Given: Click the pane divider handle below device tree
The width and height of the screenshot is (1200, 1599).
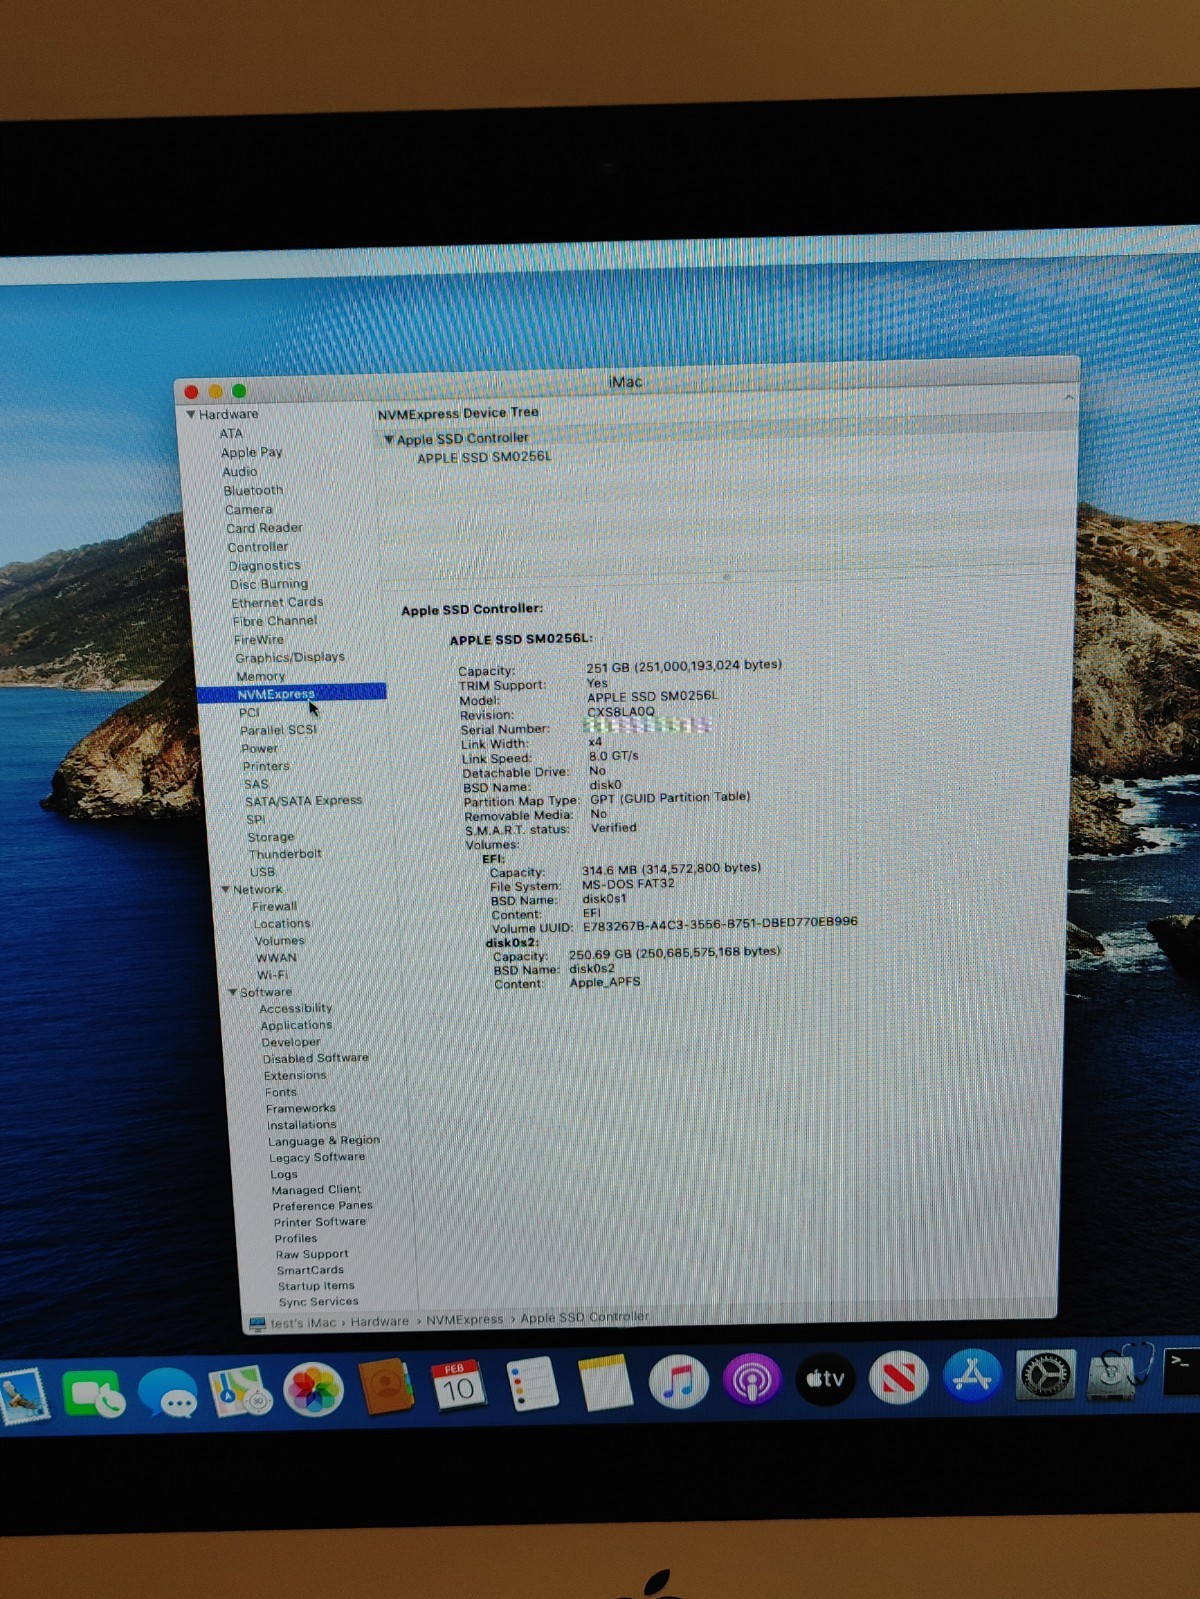Looking at the screenshot, I should (x=727, y=577).
